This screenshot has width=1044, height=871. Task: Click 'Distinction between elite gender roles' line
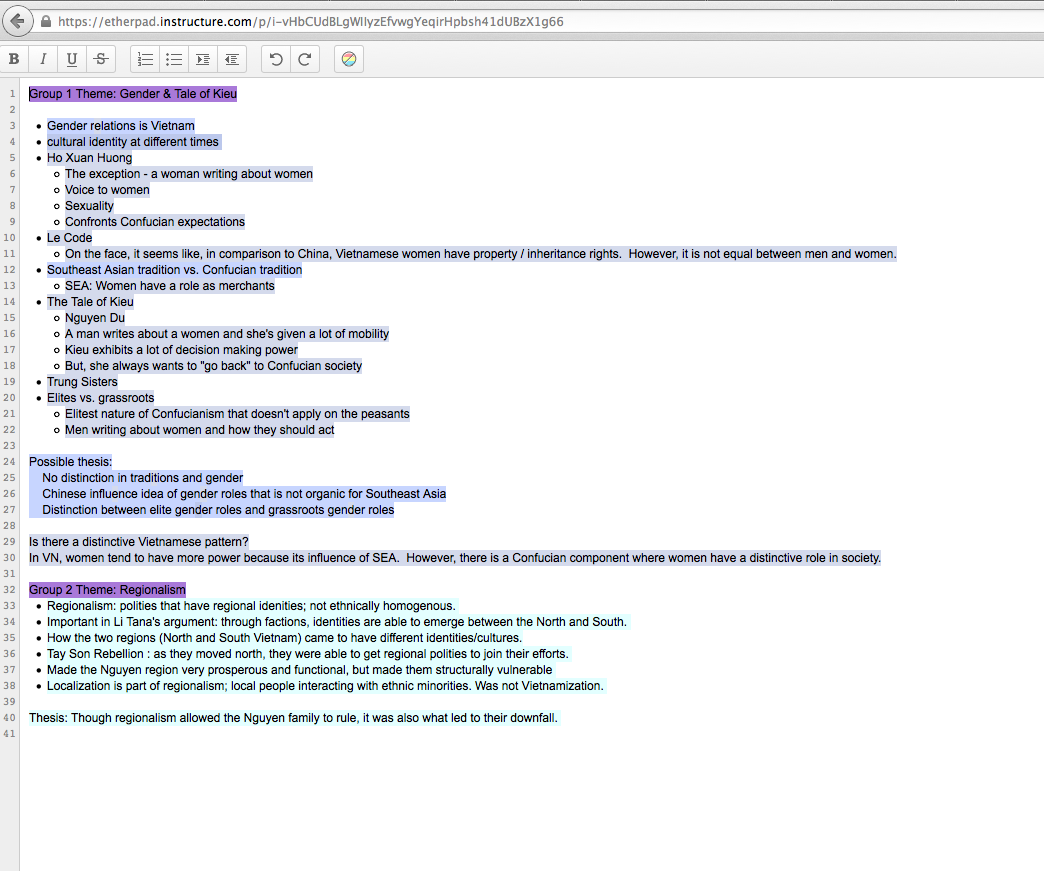(218, 509)
